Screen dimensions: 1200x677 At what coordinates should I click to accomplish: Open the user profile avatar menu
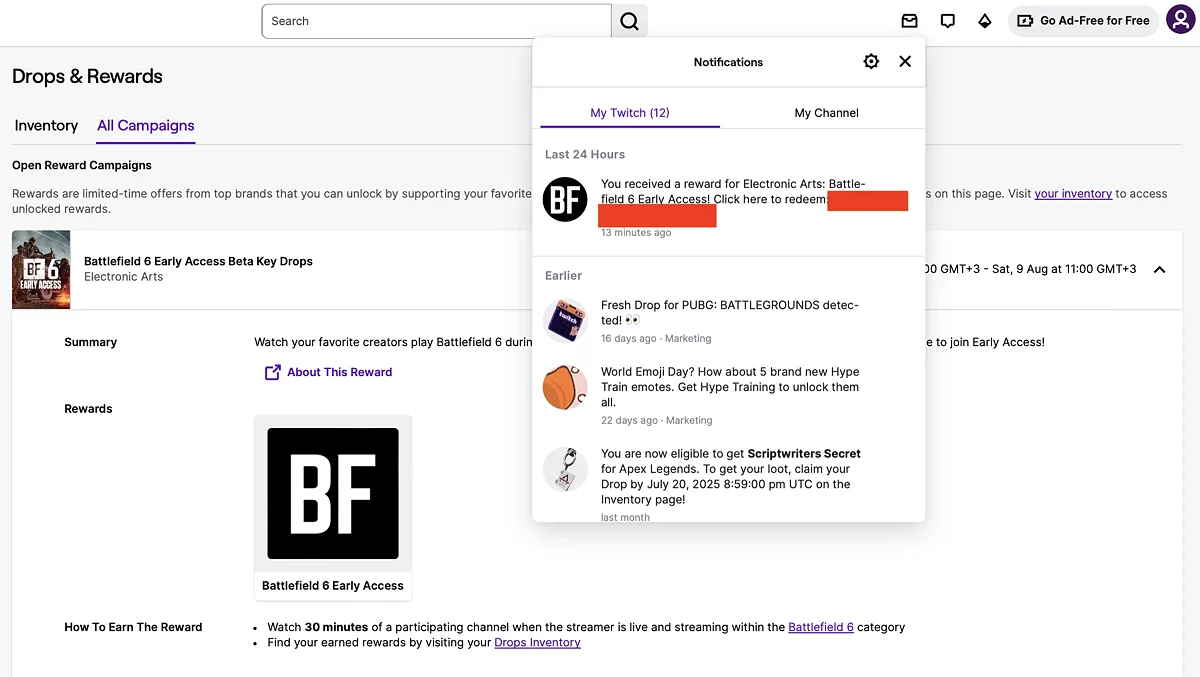point(1180,20)
